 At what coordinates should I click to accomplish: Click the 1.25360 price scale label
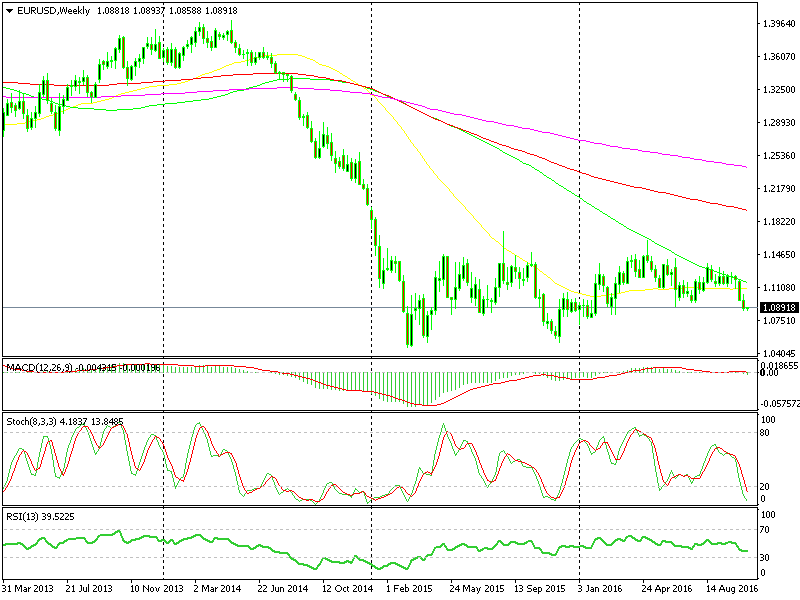click(x=779, y=156)
